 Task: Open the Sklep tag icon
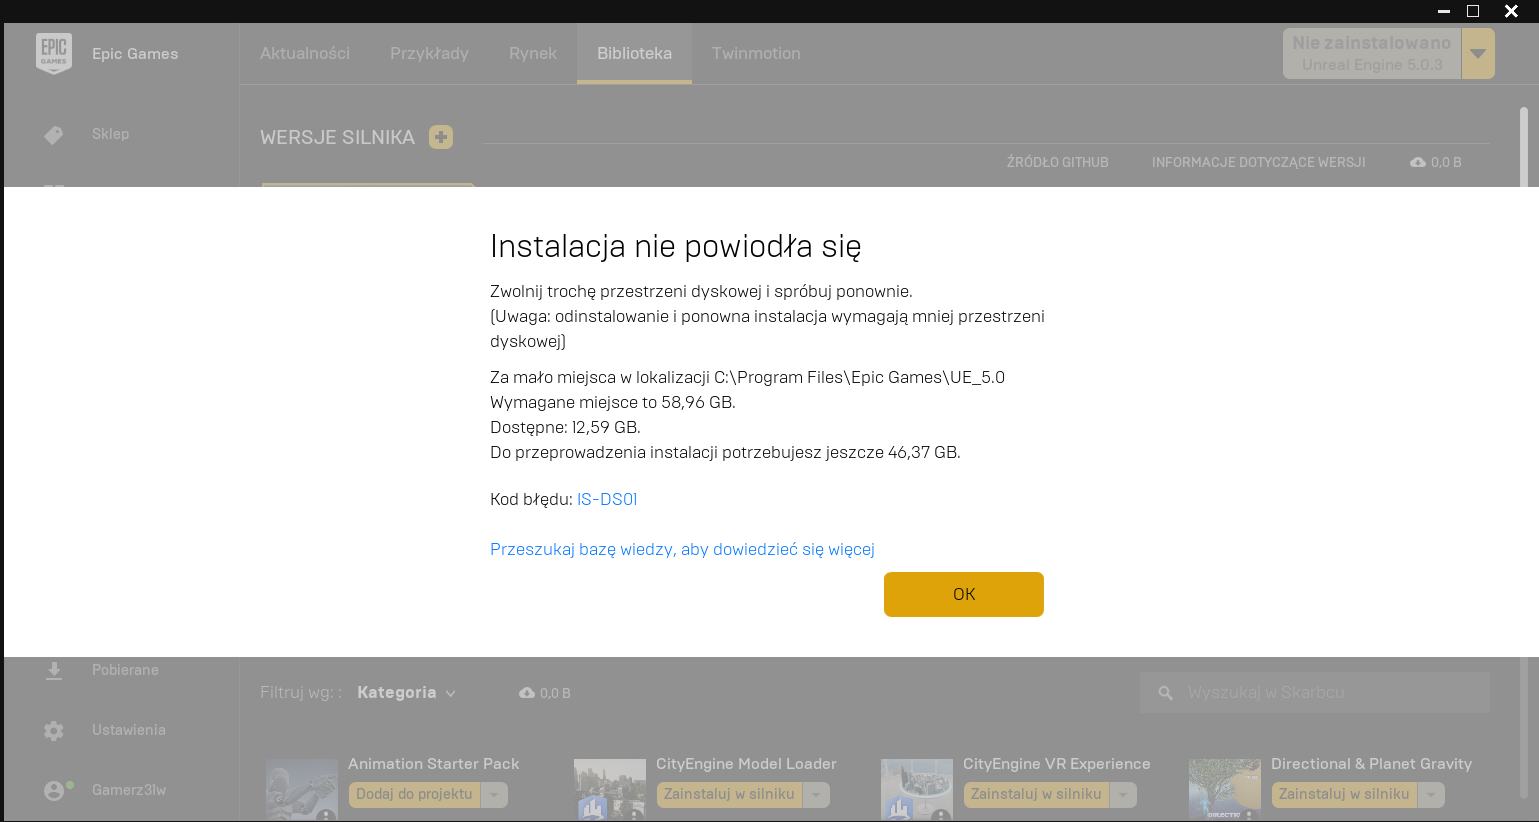[54, 135]
